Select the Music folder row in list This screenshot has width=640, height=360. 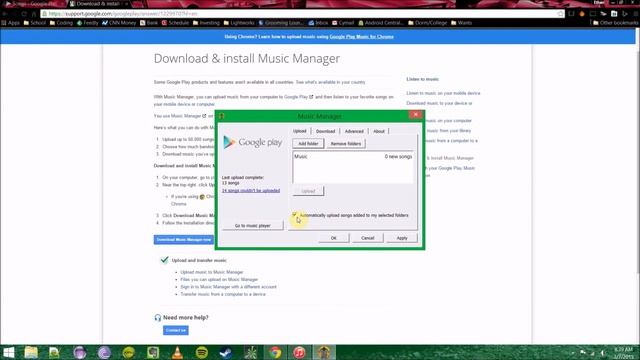tap(353, 157)
